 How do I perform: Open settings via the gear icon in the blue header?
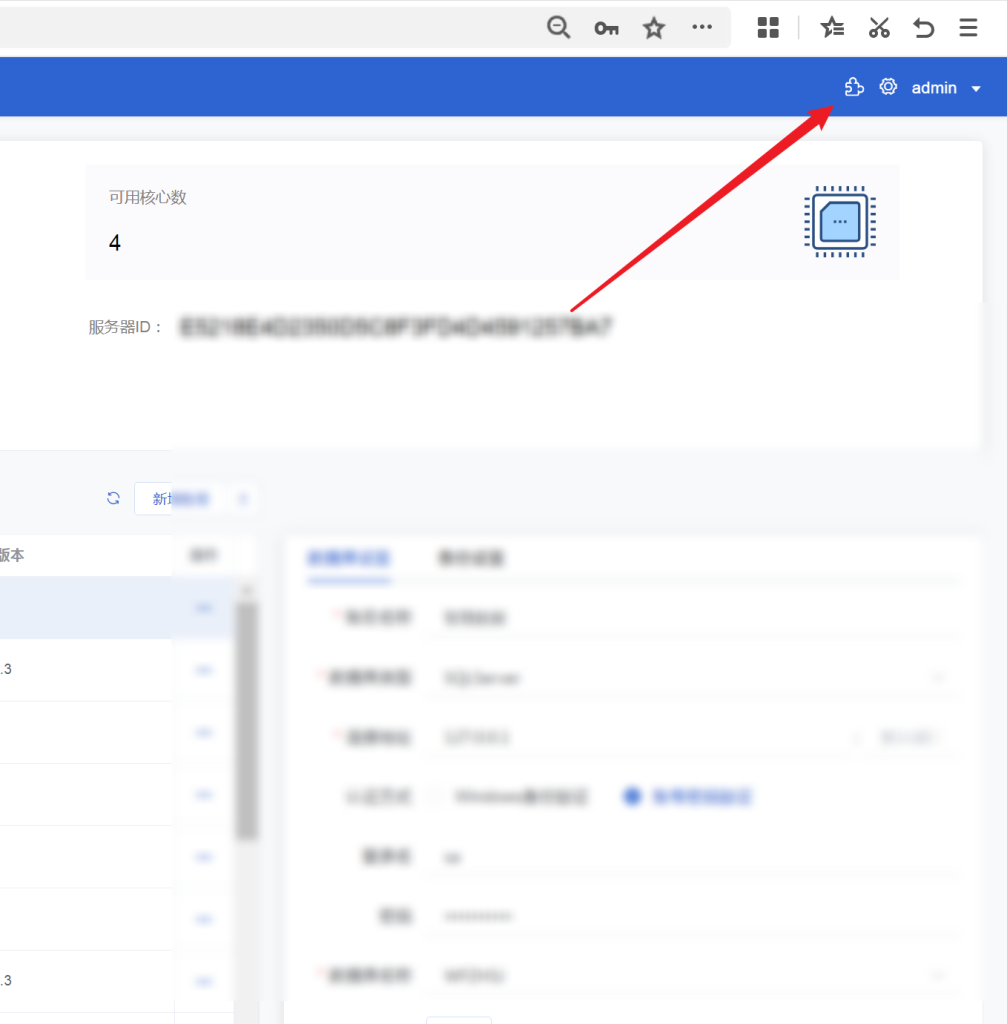888,87
